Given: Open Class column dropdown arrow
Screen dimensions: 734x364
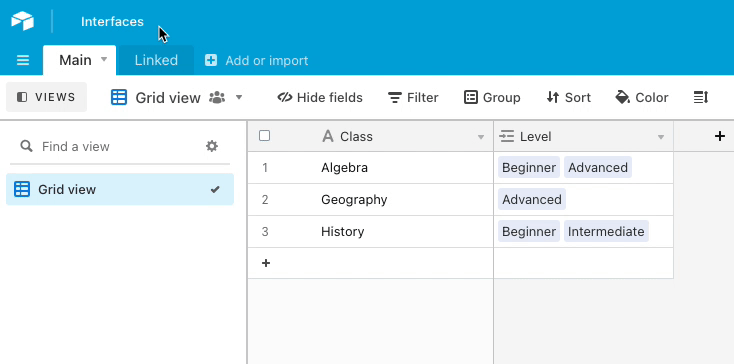Looking at the screenshot, I should coord(480,137).
